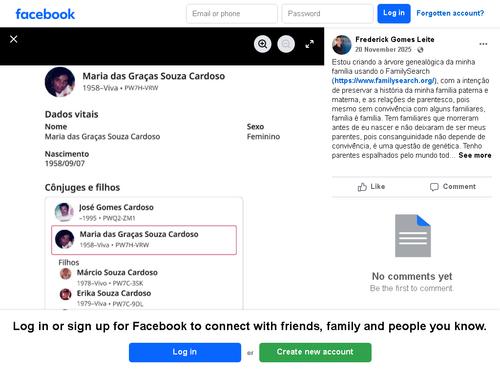Click José Gomes Cardoso's avatar photo
The width and height of the screenshot is (500, 375).
click(64, 212)
